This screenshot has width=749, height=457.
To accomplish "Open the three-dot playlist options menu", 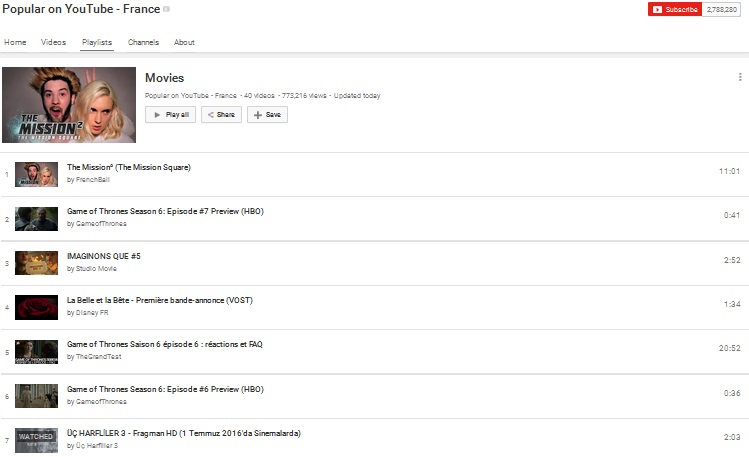I will pyautogui.click(x=740, y=77).
